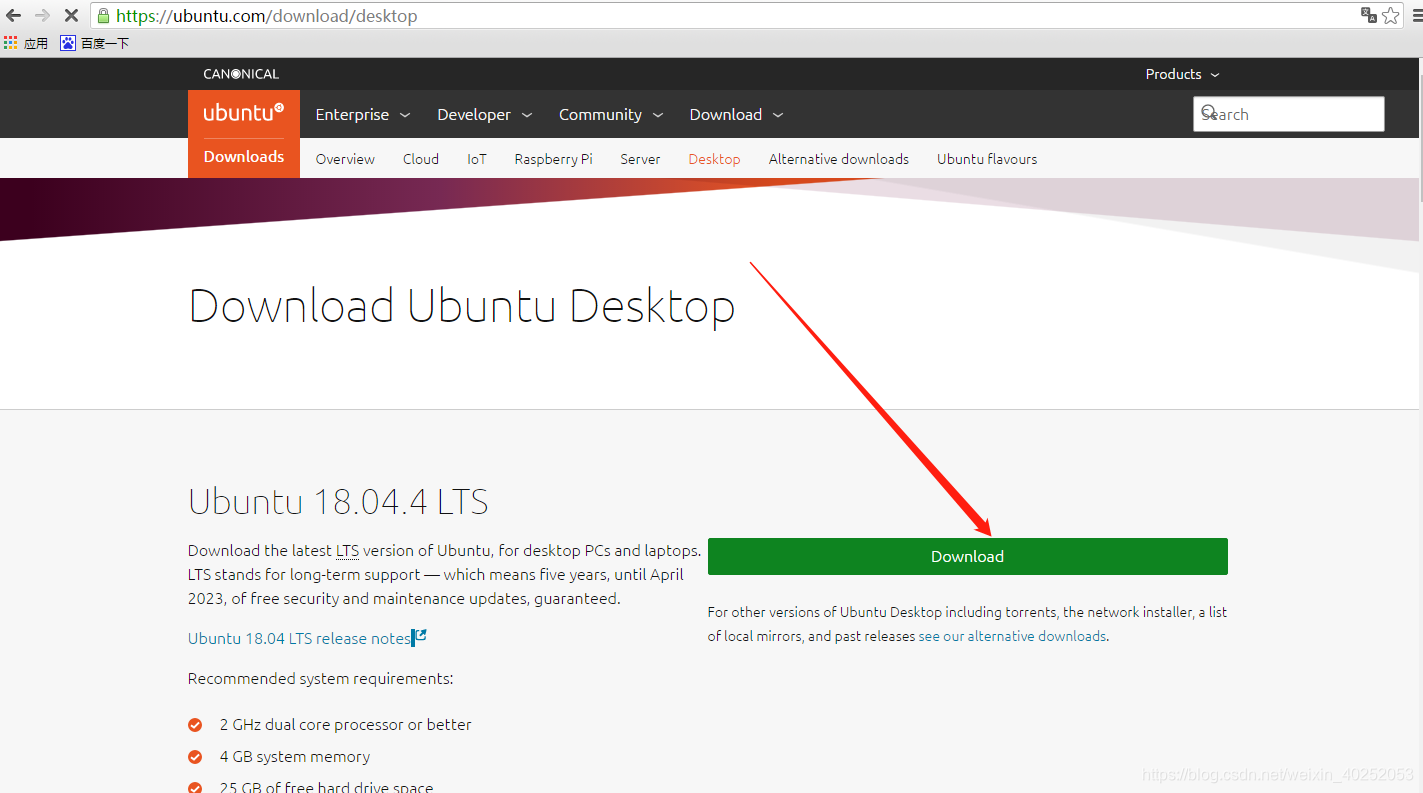Click the Ubuntu logo home tile
Image resolution: width=1423 pixels, height=793 pixels.
point(244,114)
